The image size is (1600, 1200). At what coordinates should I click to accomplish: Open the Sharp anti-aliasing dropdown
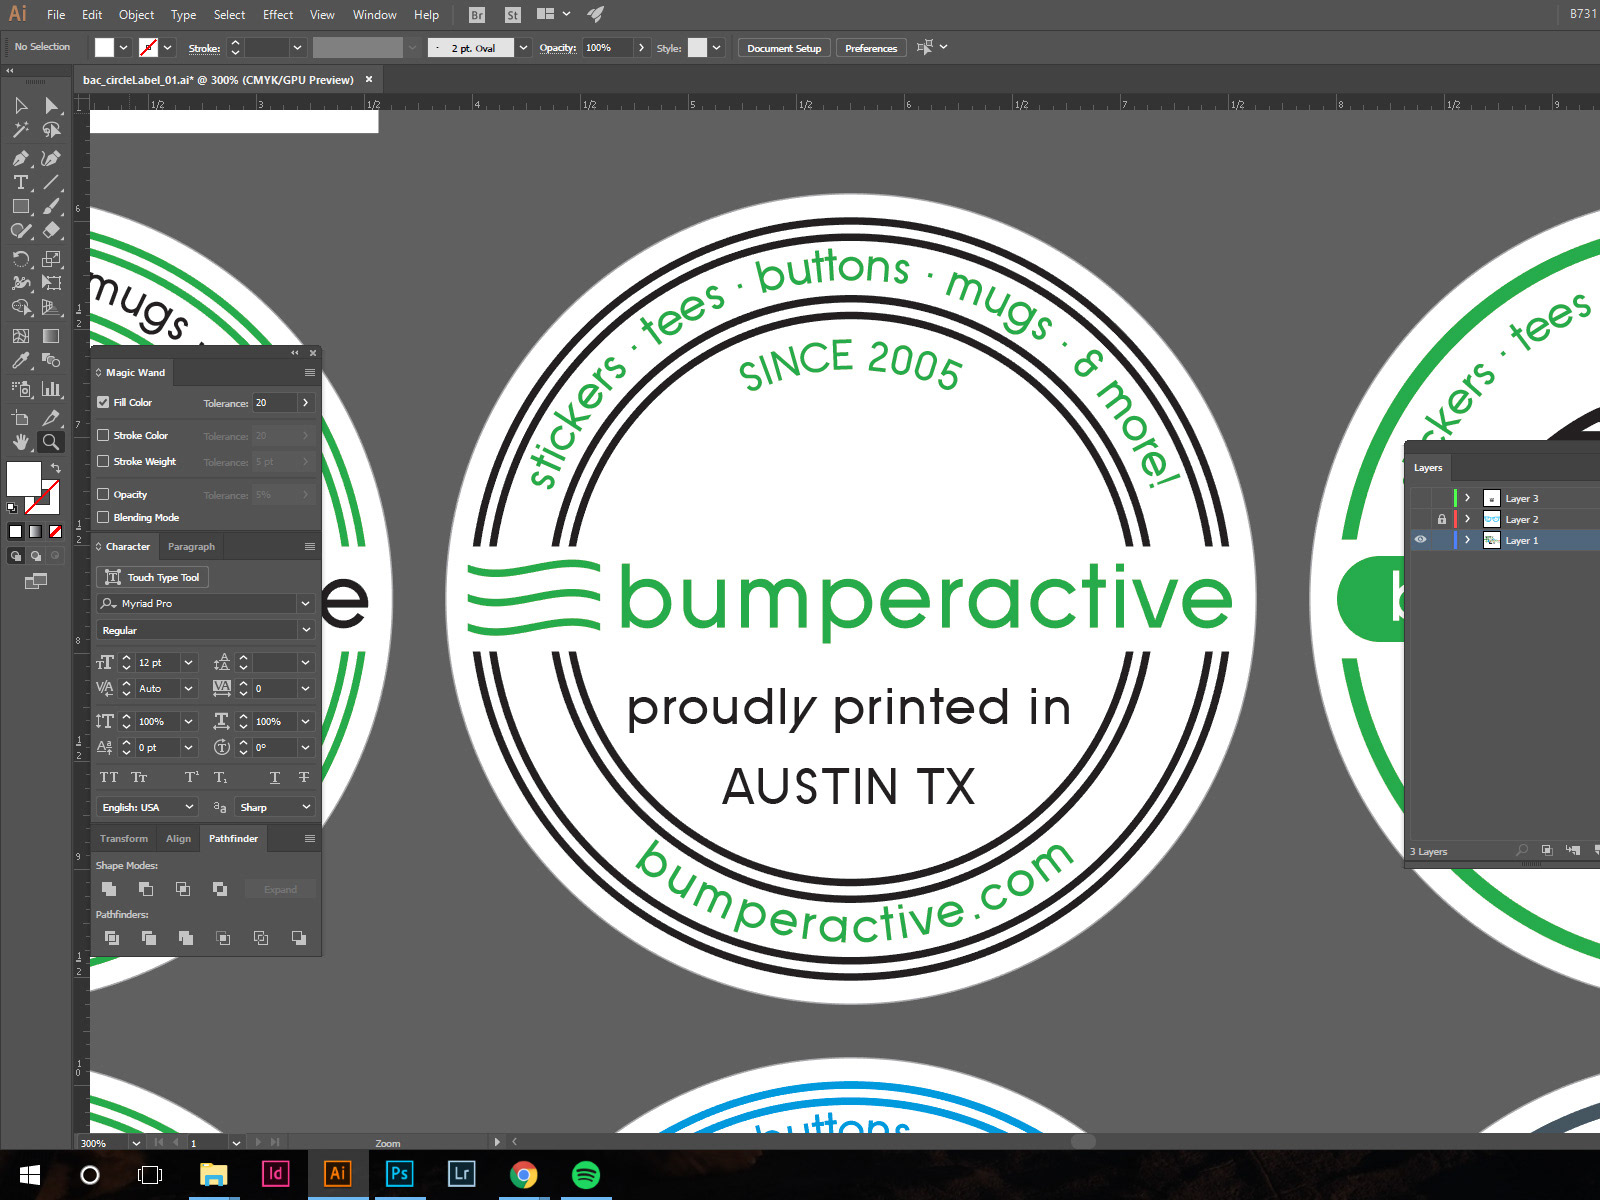tap(305, 807)
